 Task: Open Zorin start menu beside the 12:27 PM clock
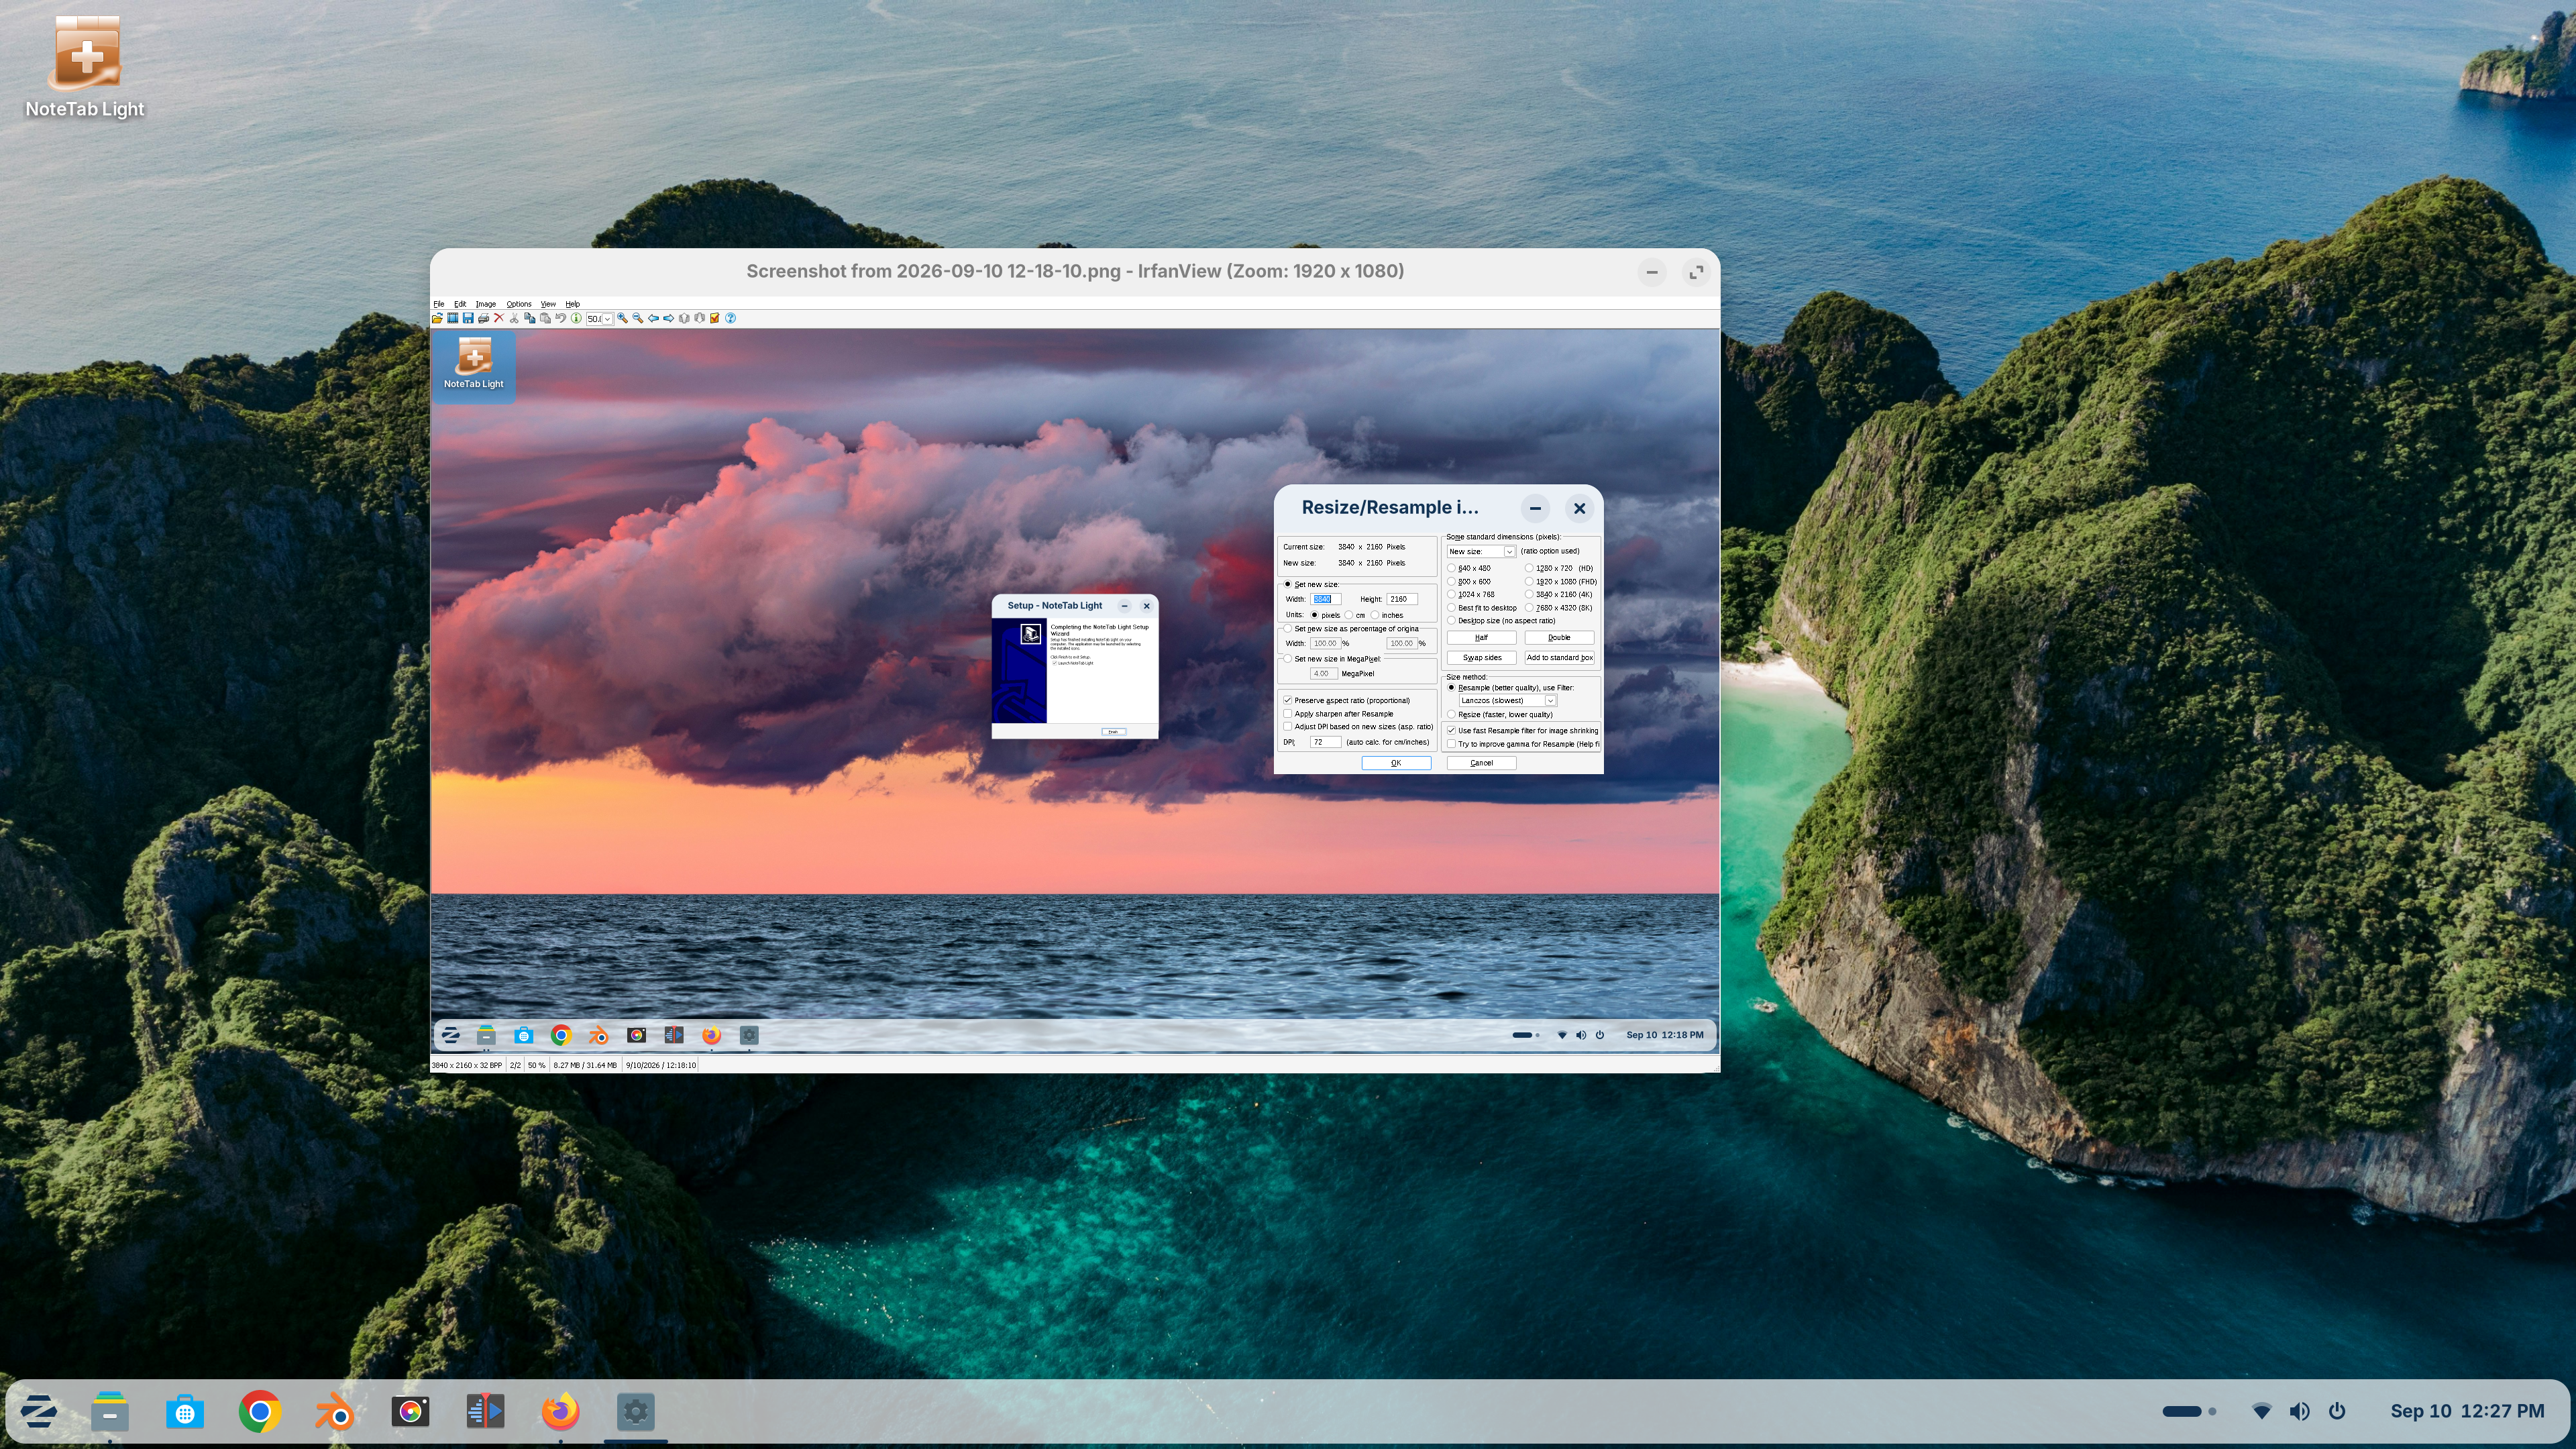[x=39, y=1411]
